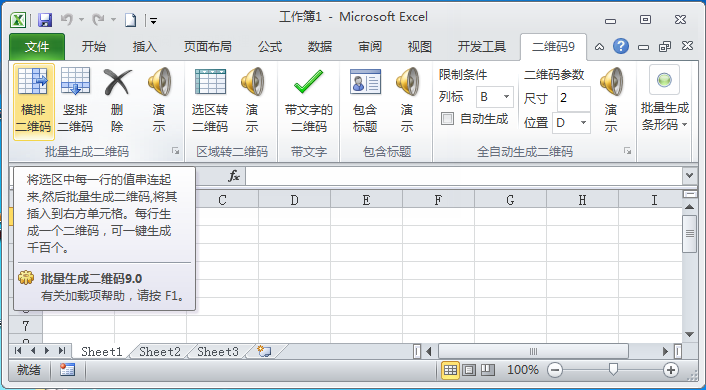Click the 100% zoom level button
This screenshot has height=390, width=706.
pyautogui.click(x=523, y=370)
